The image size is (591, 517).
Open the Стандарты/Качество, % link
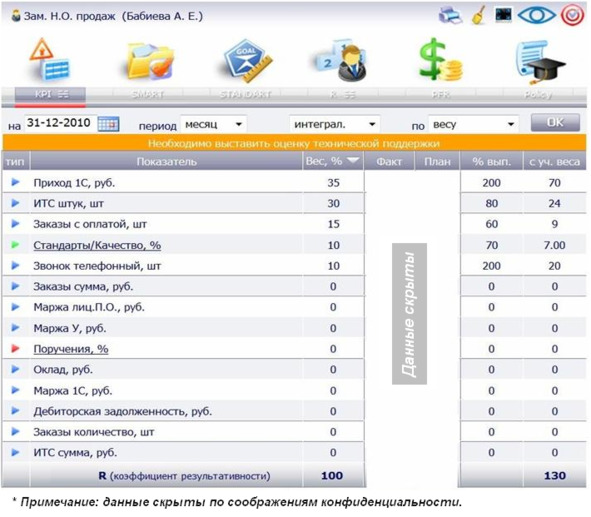coord(97,245)
